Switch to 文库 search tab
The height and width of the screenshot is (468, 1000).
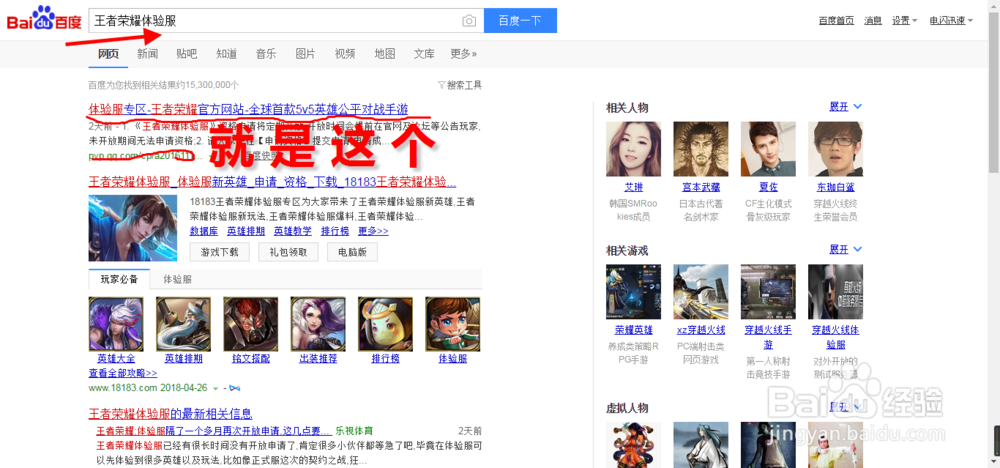pyautogui.click(x=424, y=54)
